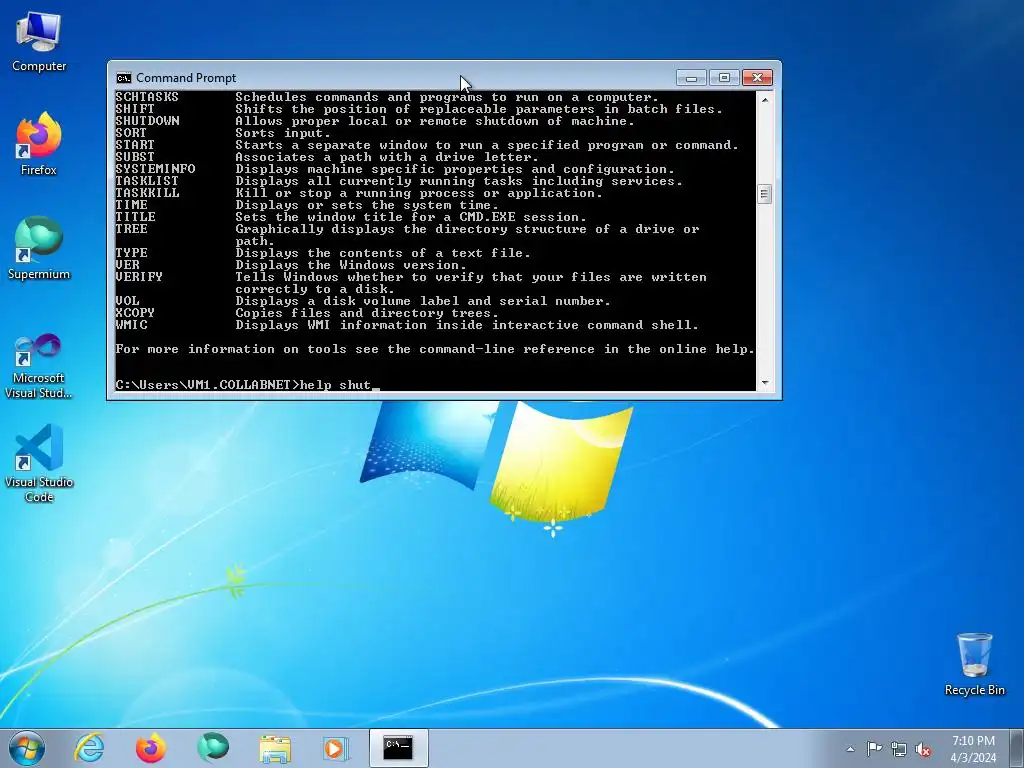This screenshot has width=1024, height=768.
Task: Select the Recycle Bin icon
Action: coord(974,664)
